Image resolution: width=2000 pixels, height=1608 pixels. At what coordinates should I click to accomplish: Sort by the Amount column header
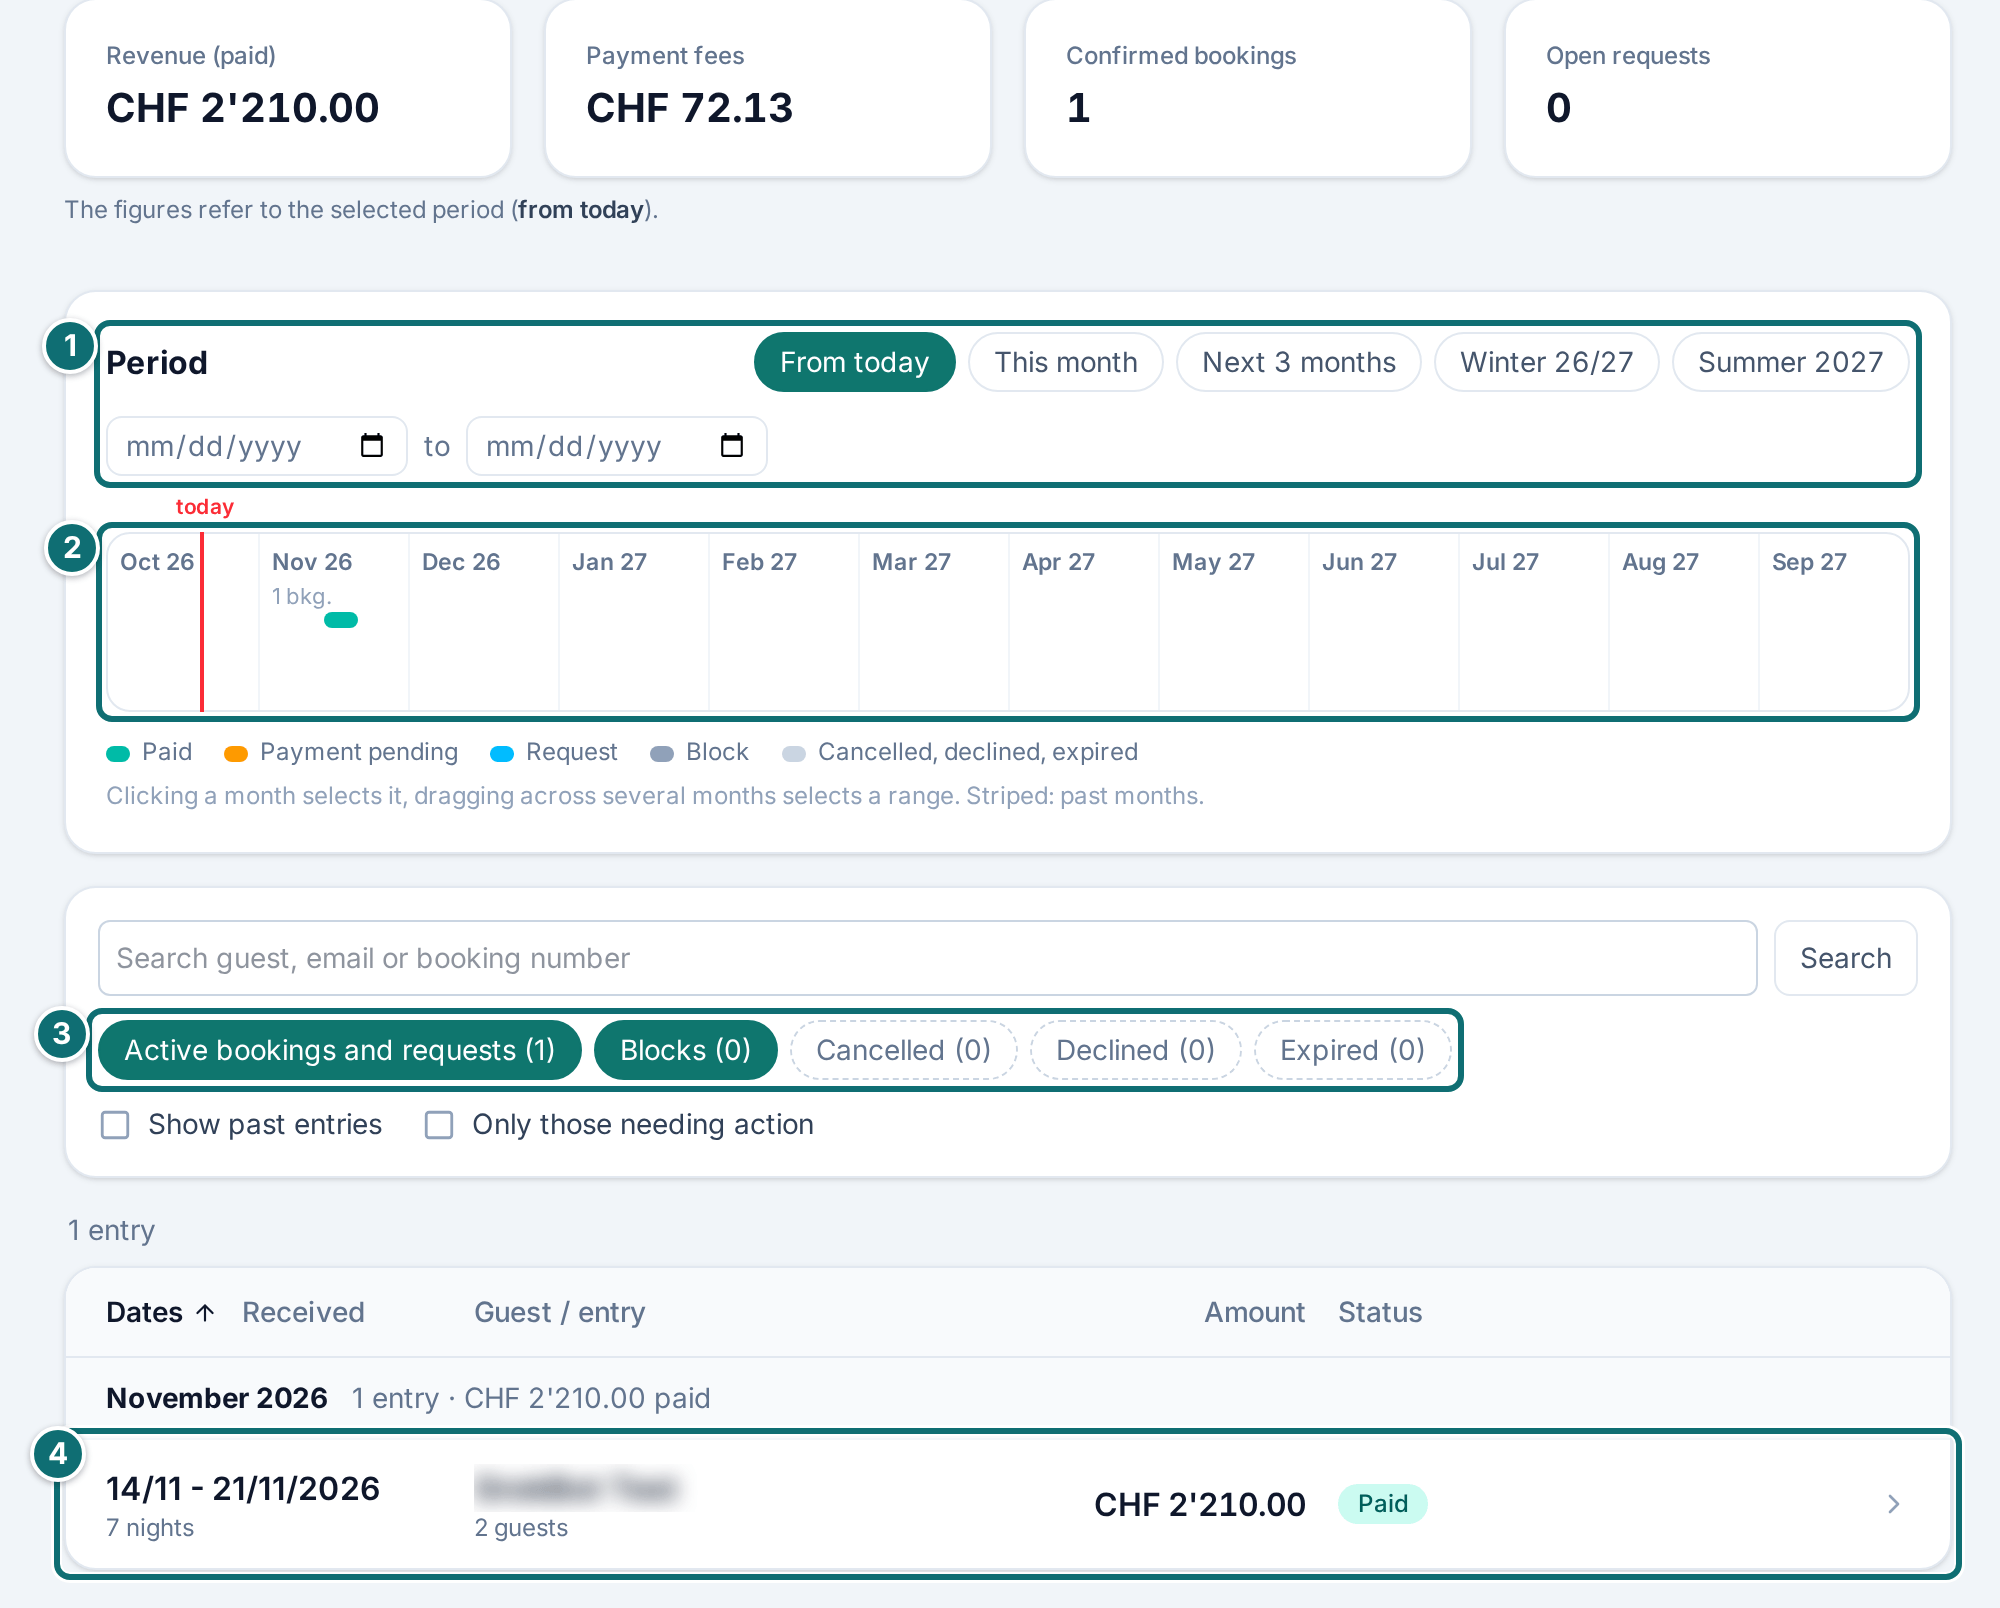[1255, 1313]
